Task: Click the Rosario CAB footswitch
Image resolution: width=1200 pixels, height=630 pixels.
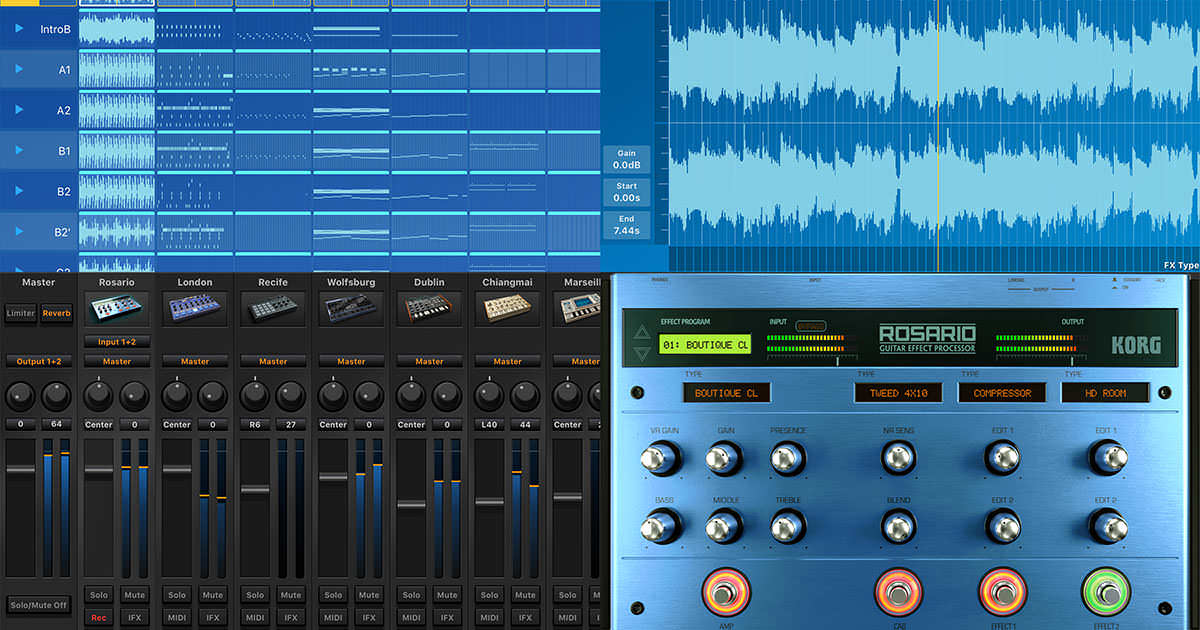Action: pyautogui.click(x=899, y=593)
